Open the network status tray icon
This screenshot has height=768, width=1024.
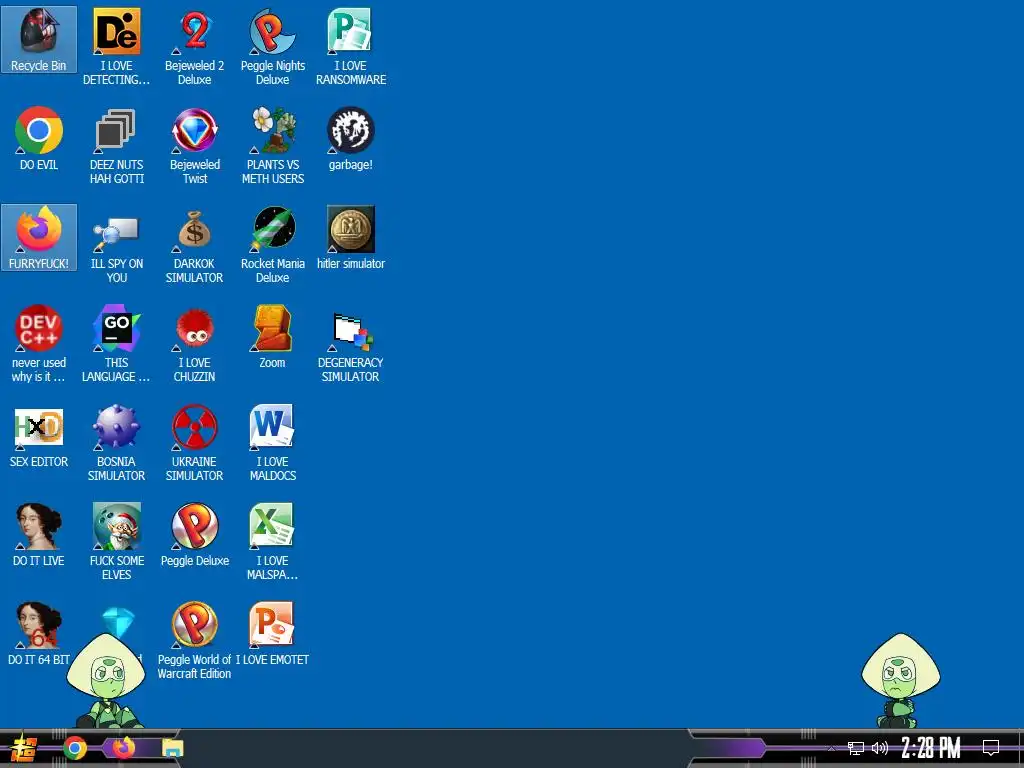856,748
